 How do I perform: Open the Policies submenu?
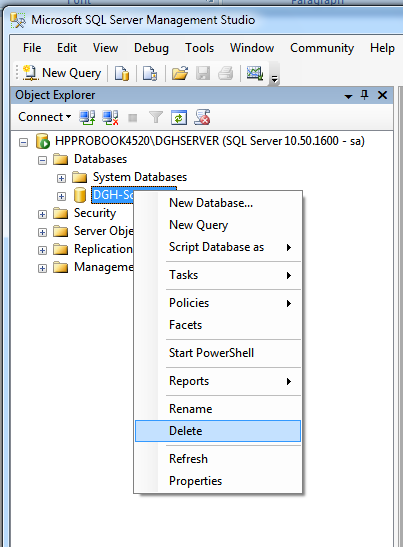tap(218, 303)
